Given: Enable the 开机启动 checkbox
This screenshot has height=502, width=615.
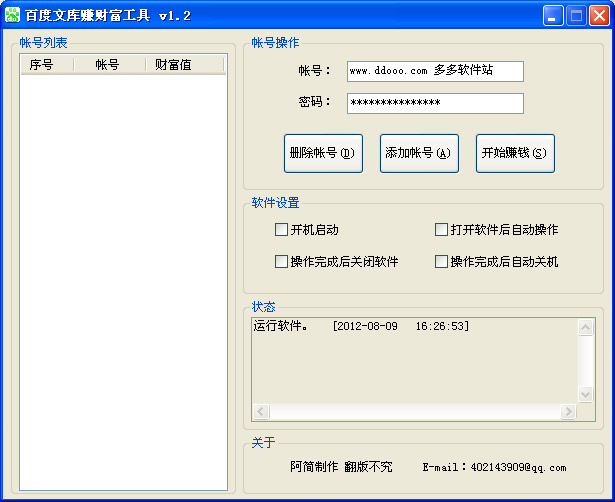Looking at the screenshot, I should pos(281,230).
